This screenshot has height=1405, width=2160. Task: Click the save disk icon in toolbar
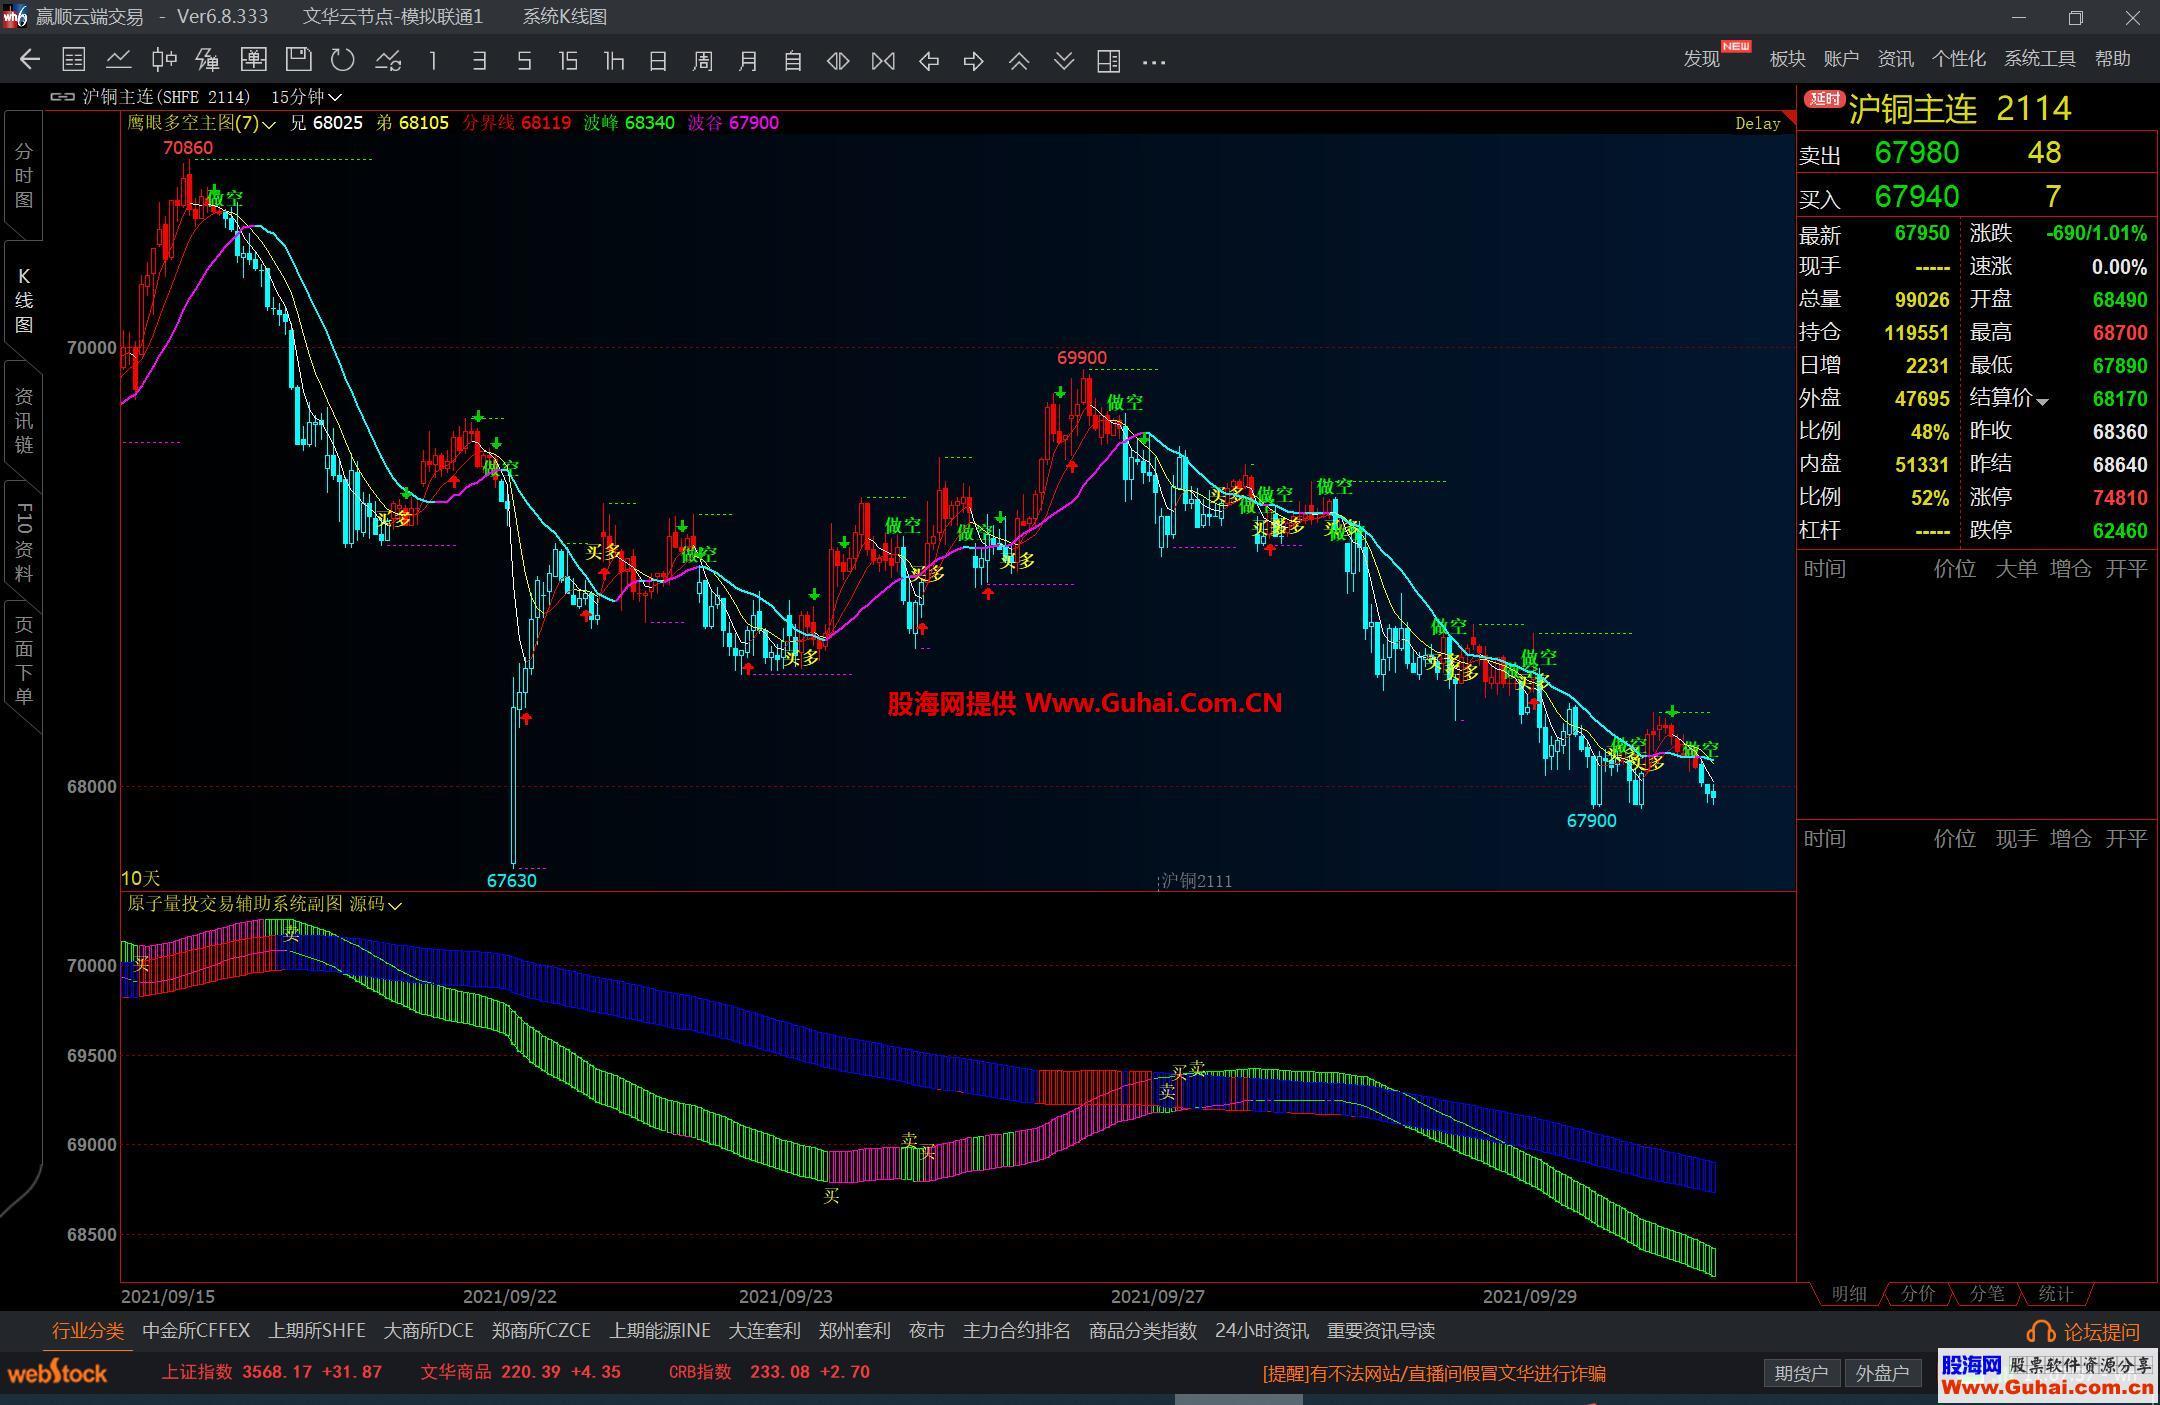(x=298, y=61)
